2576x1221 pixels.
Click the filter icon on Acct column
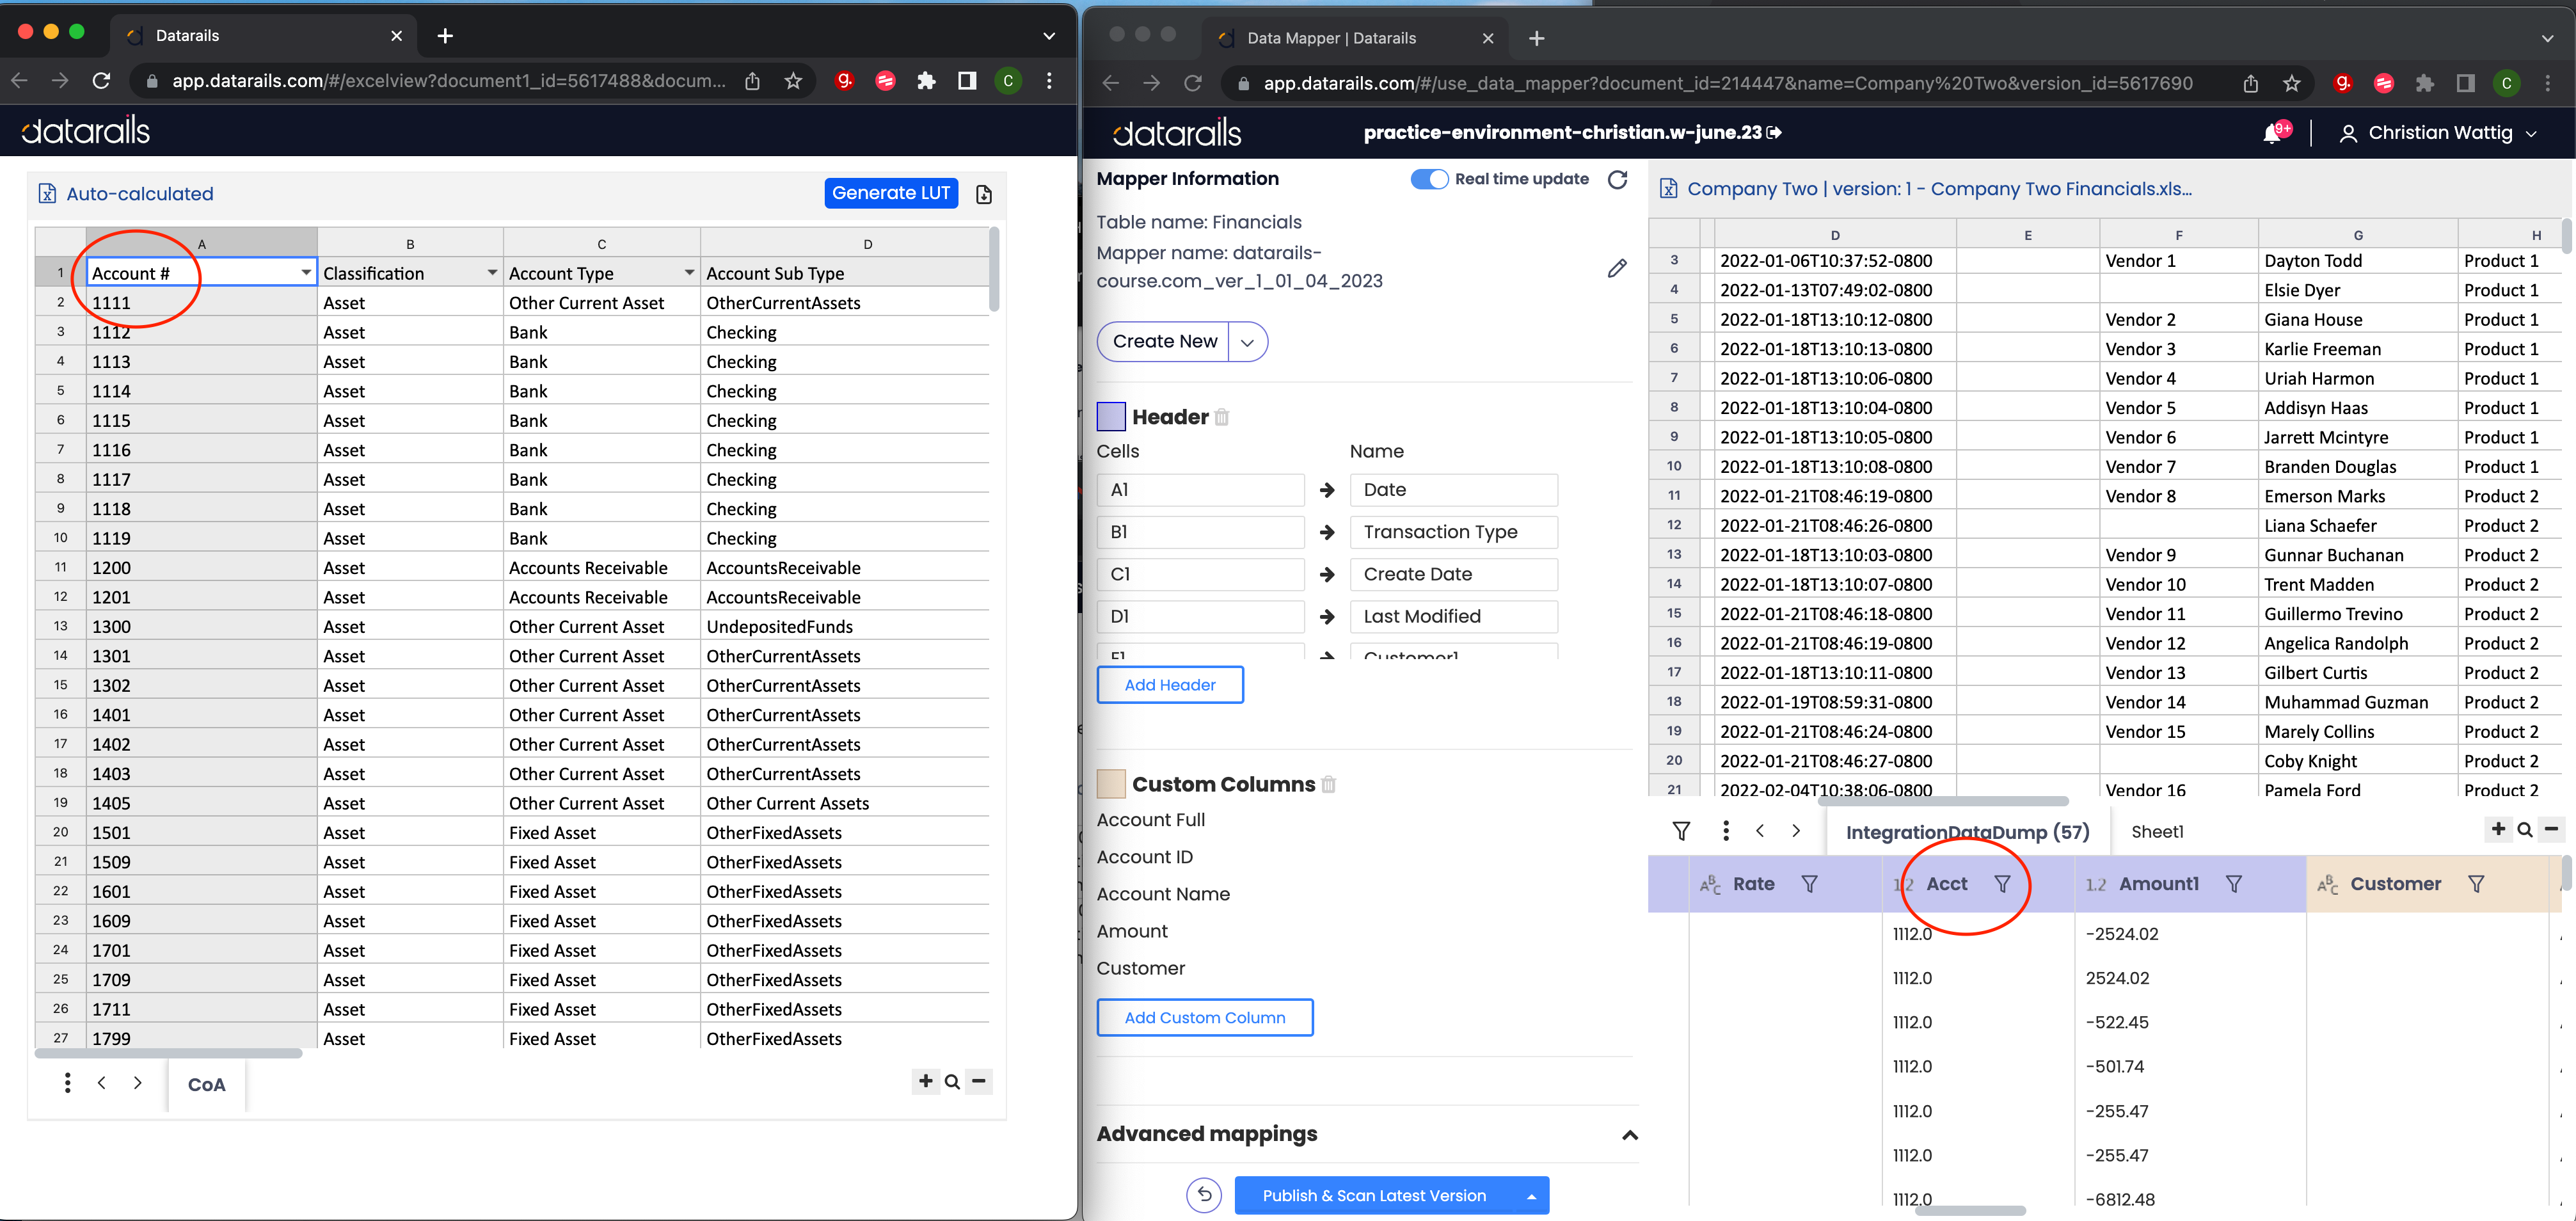point(2002,884)
